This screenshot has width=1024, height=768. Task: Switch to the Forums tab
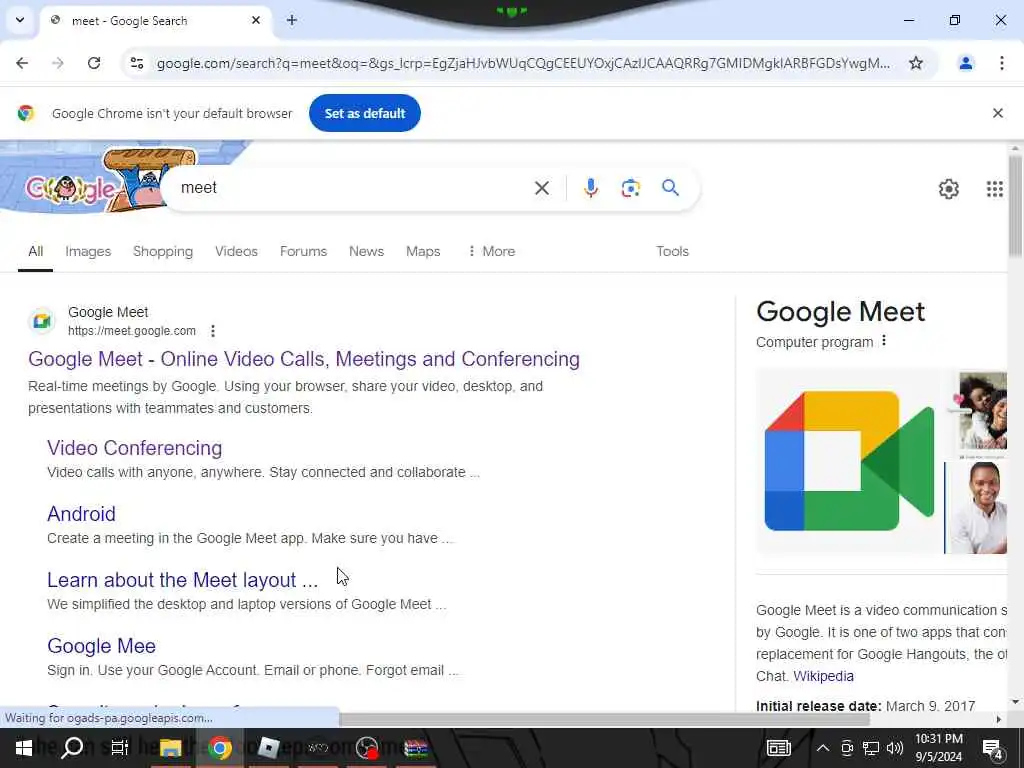pyautogui.click(x=303, y=251)
